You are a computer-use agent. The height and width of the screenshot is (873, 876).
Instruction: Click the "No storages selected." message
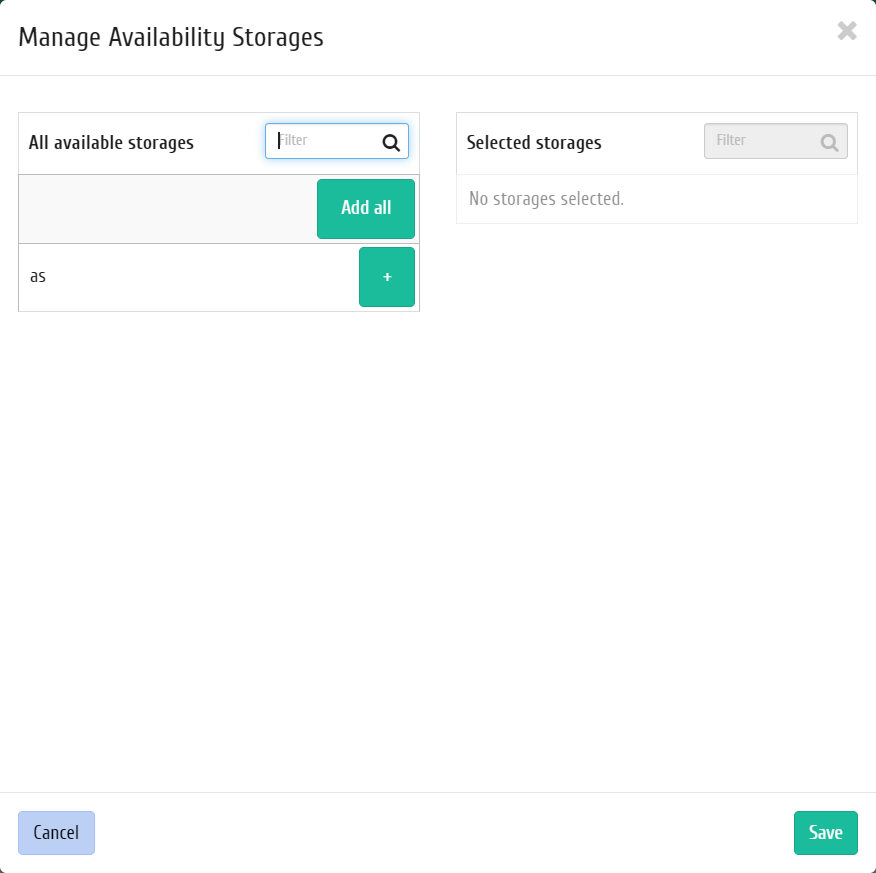coord(546,199)
